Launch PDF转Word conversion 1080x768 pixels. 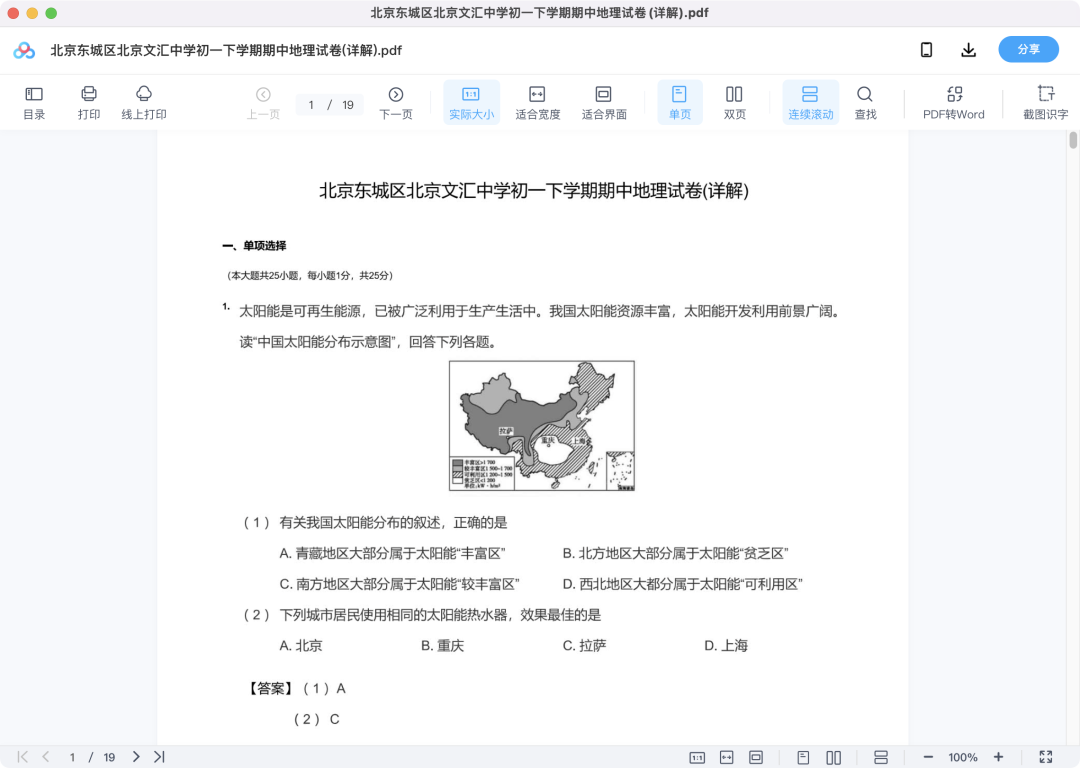pyautogui.click(x=953, y=103)
